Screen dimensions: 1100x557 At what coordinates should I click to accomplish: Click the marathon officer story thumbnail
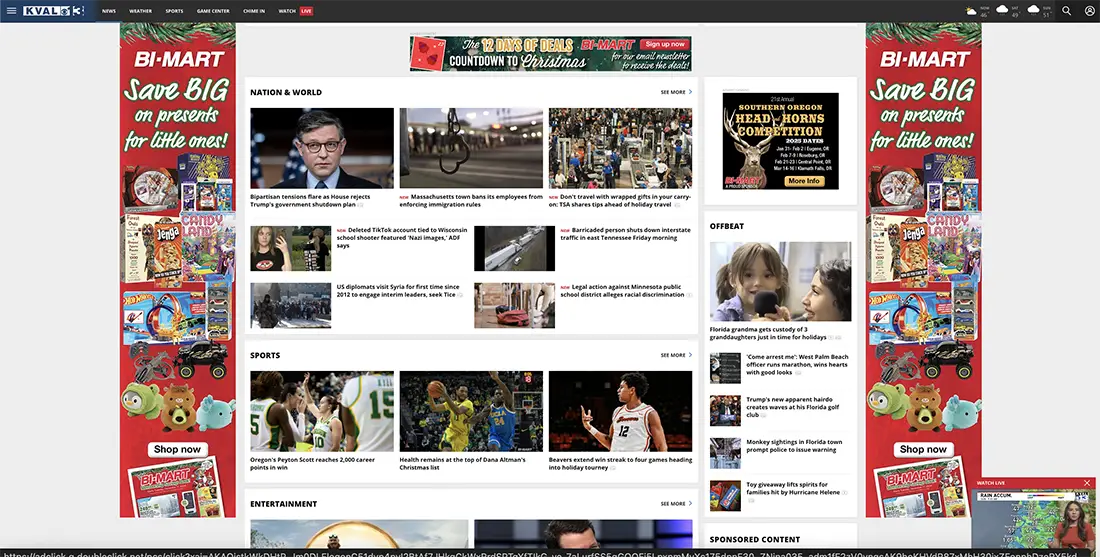(x=725, y=368)
